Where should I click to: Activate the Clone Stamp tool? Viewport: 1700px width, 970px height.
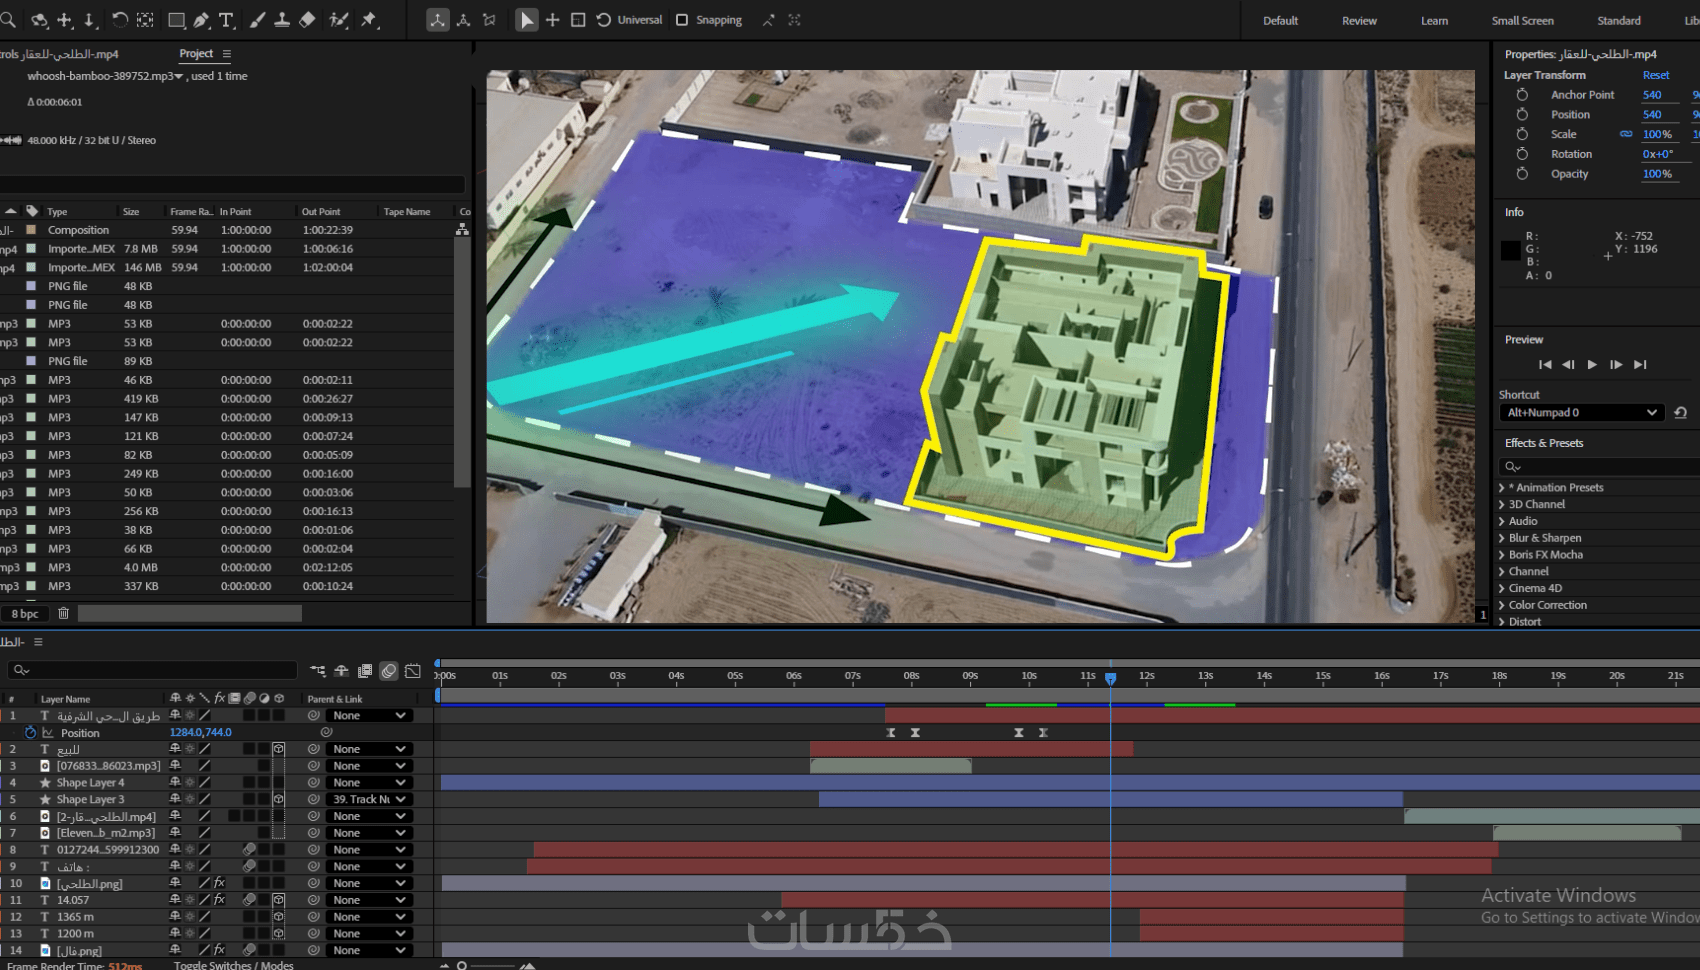[x=282, y=20]
